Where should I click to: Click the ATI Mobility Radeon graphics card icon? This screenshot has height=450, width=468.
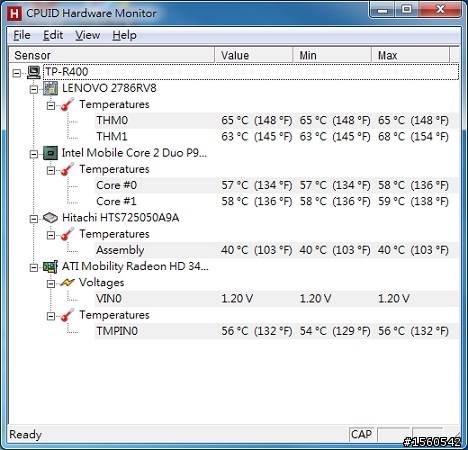pyautogui.click(x=50, y=267)
